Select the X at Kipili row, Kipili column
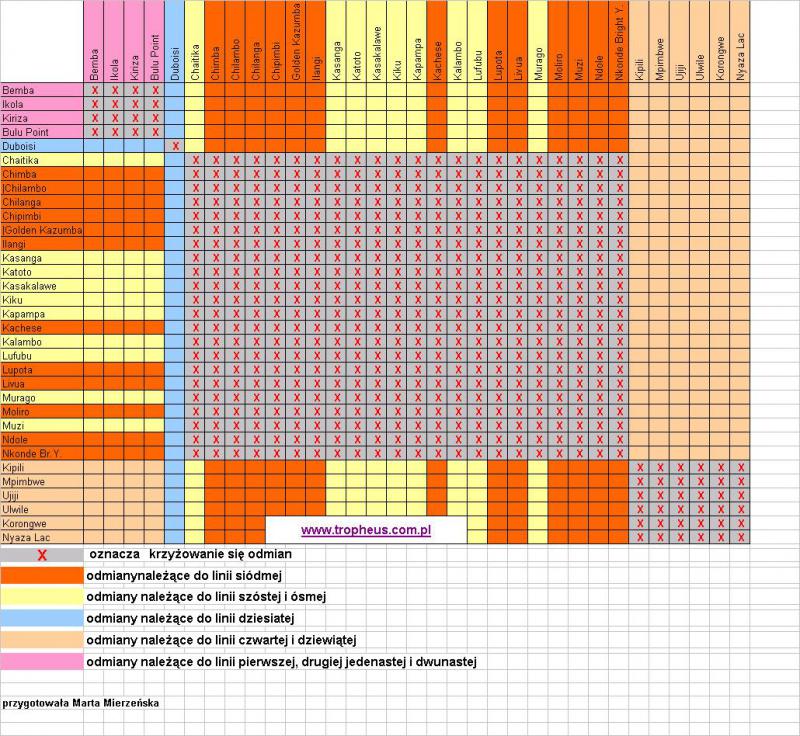Viewport: 800px width, 736px height. pos(640,467)
